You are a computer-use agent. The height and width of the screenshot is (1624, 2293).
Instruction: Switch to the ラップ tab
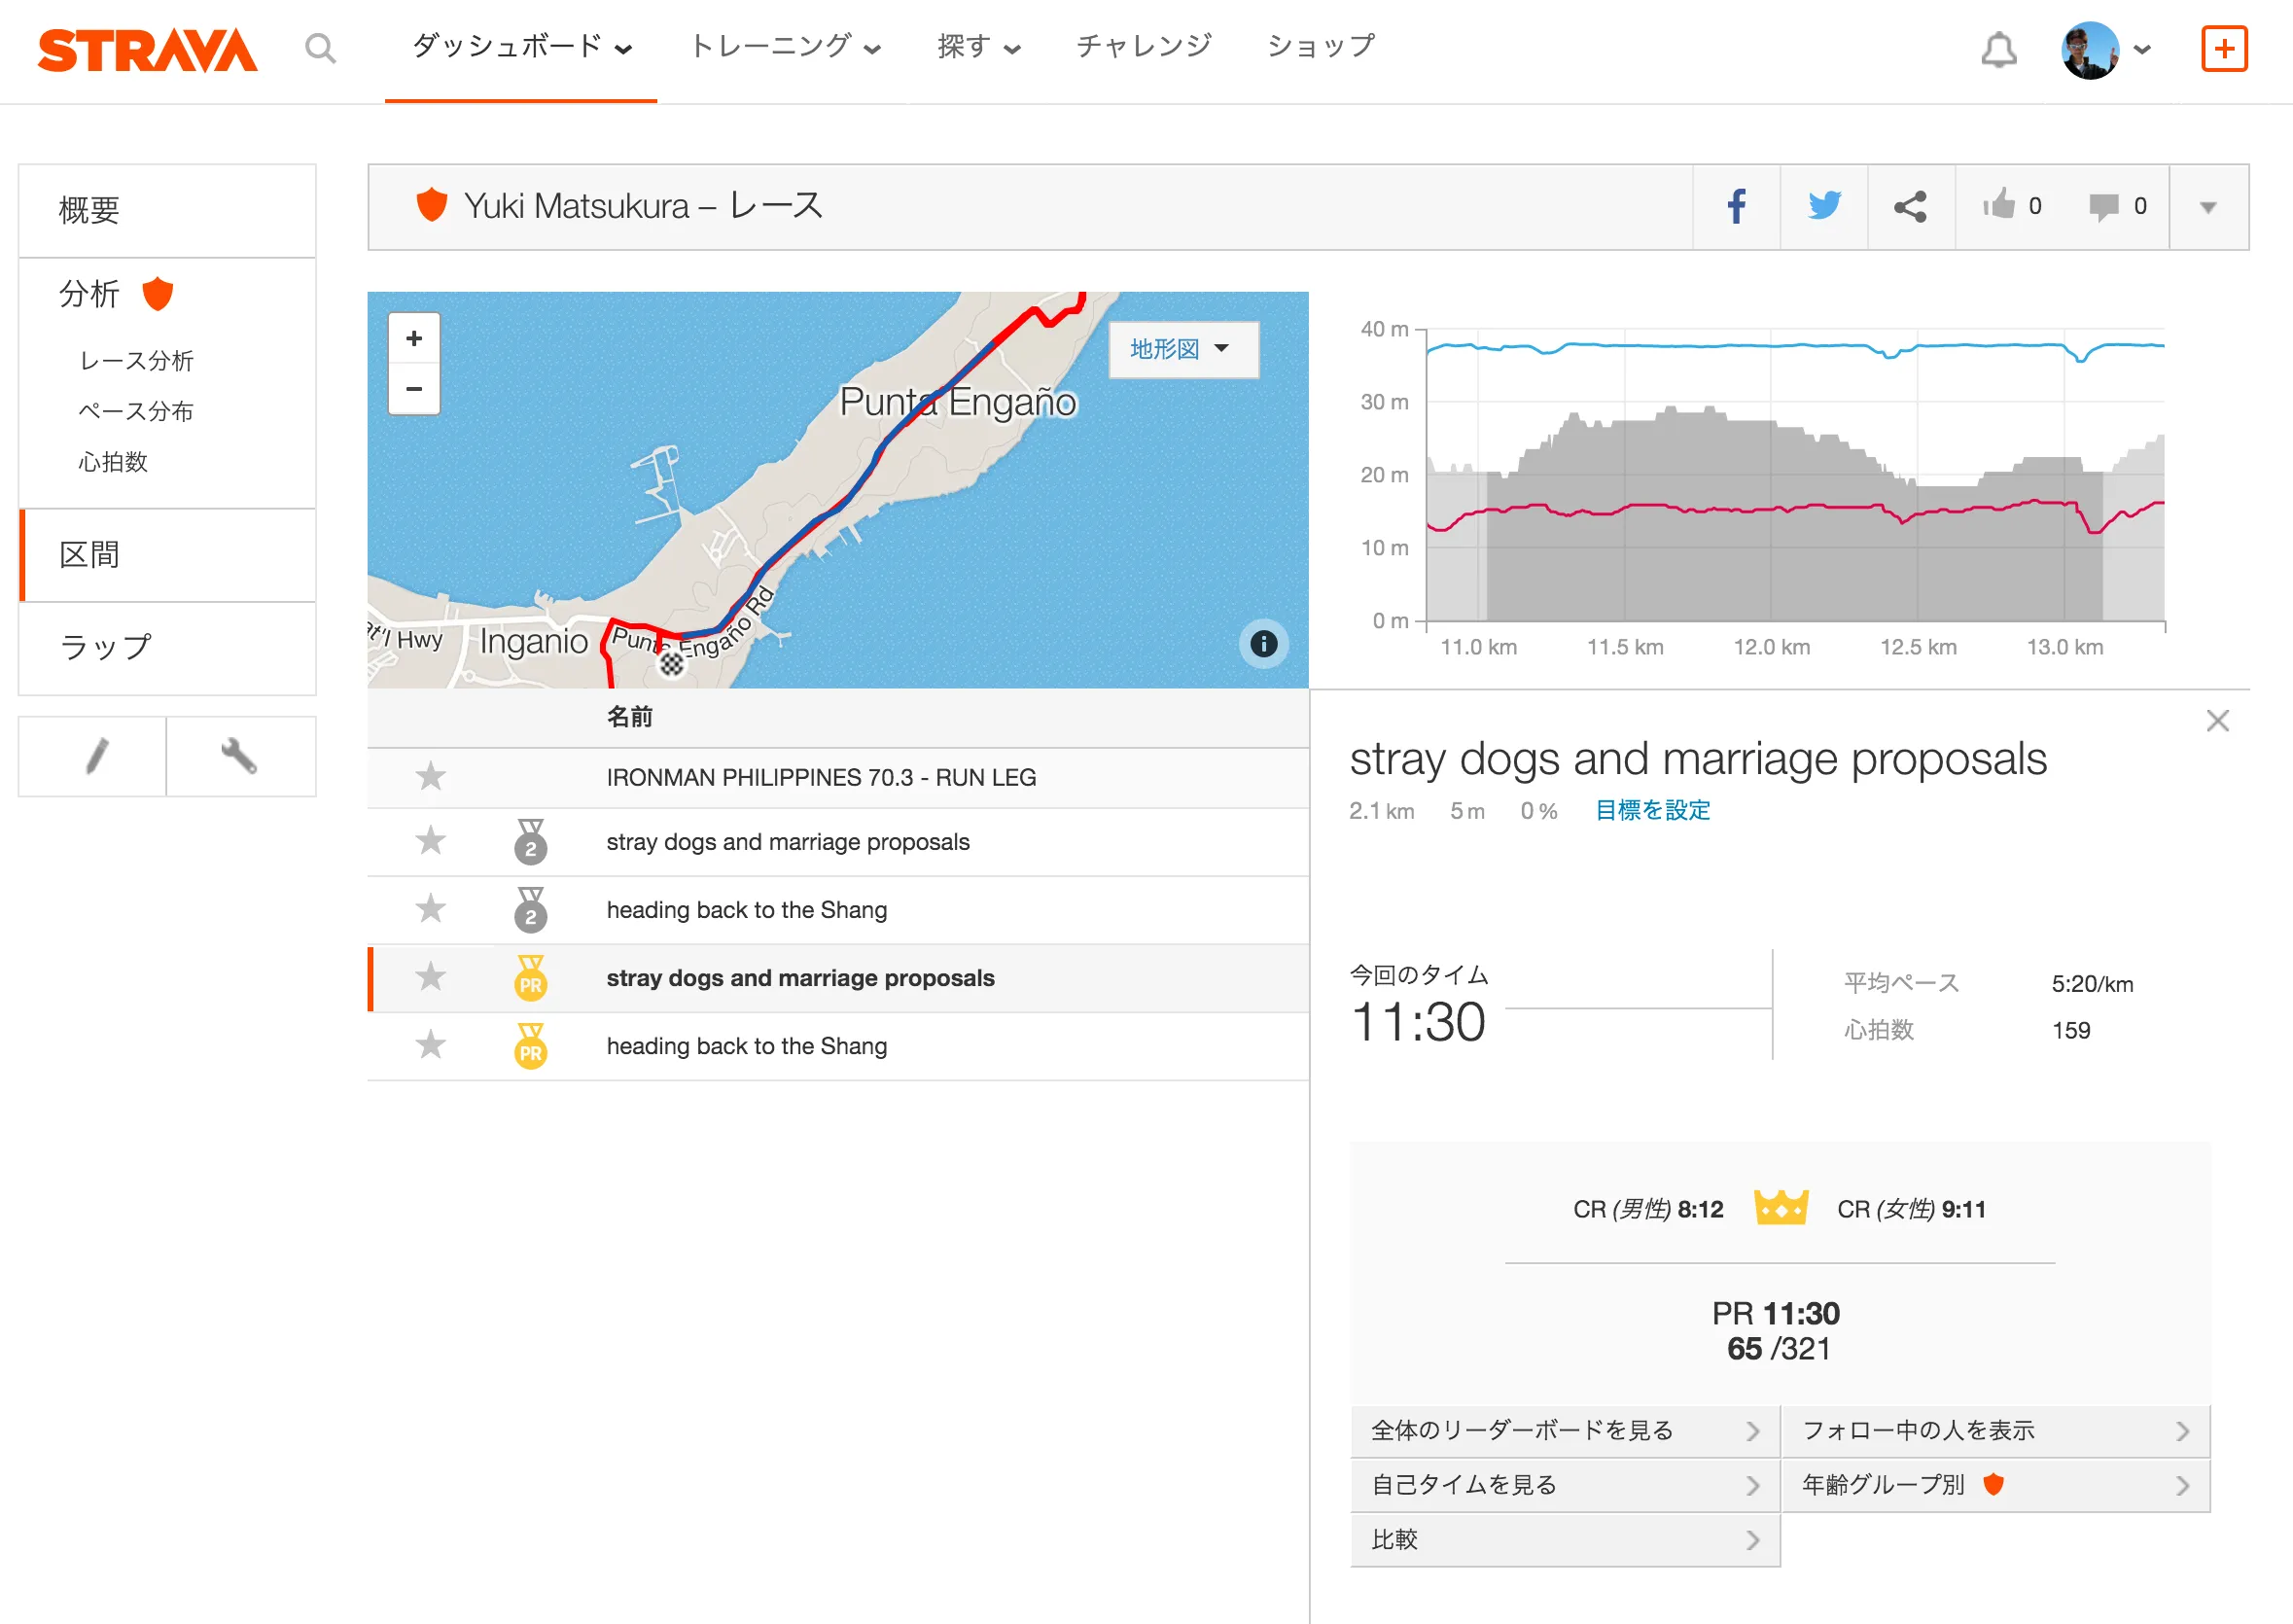(103, 647)
